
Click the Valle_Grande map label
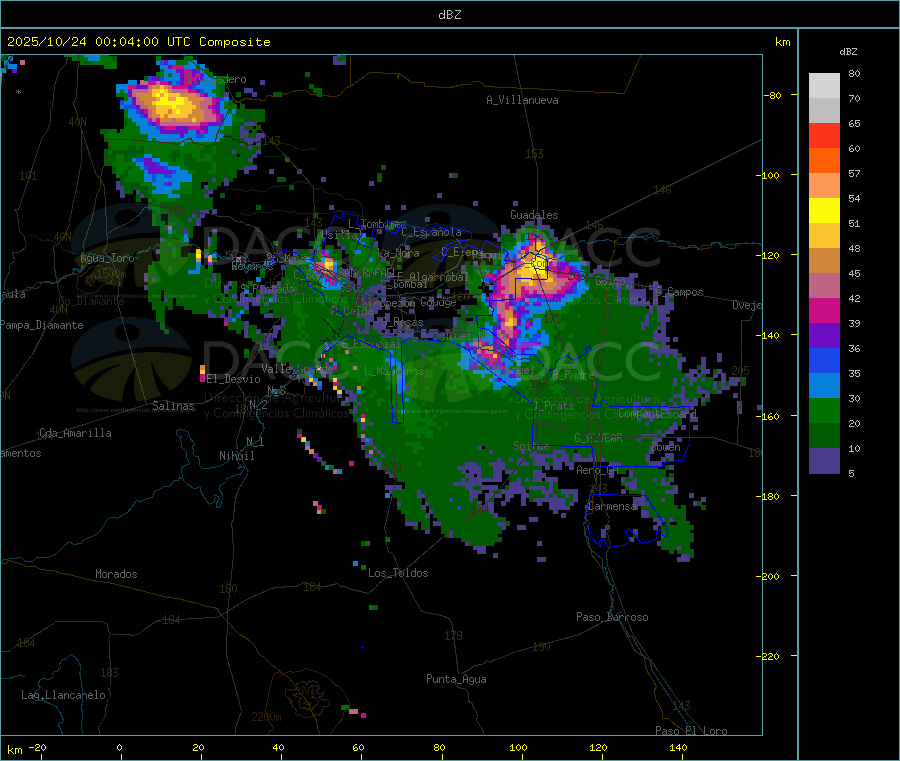297,369
